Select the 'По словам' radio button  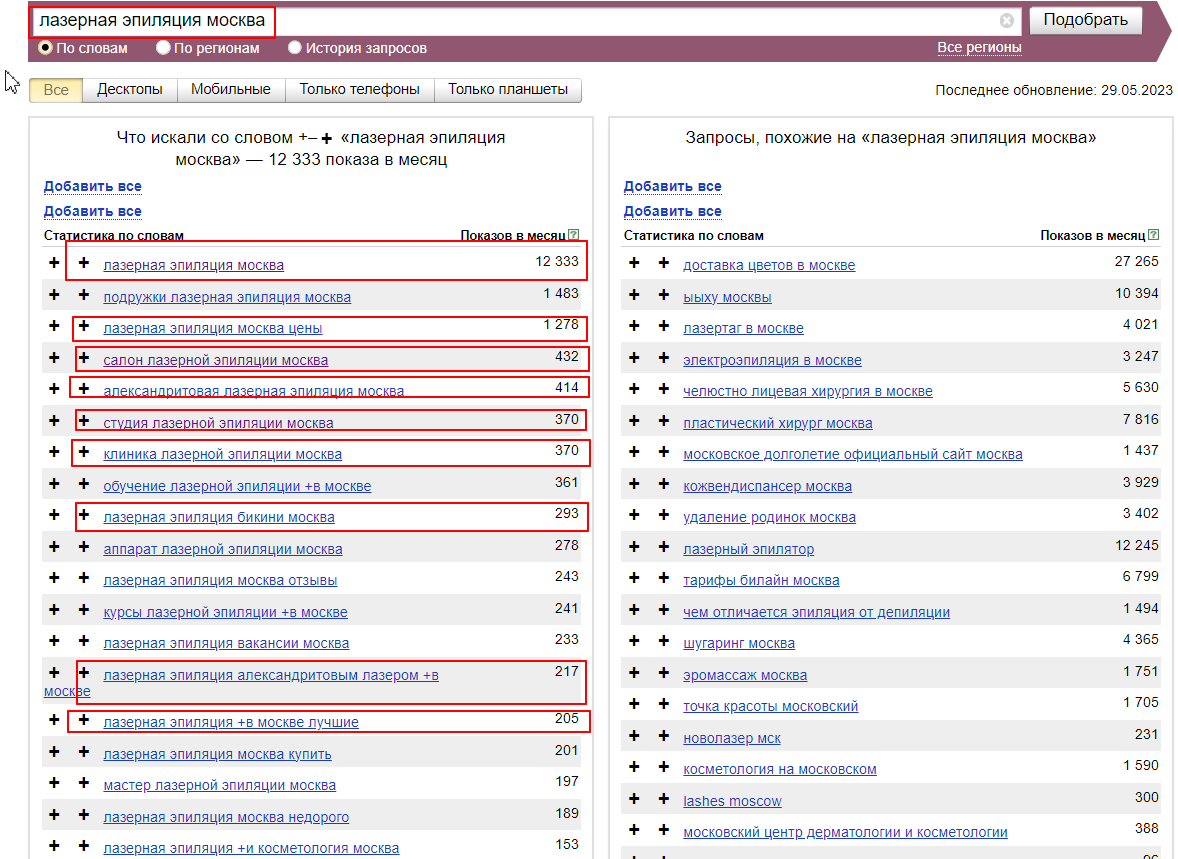pos(46,48)
